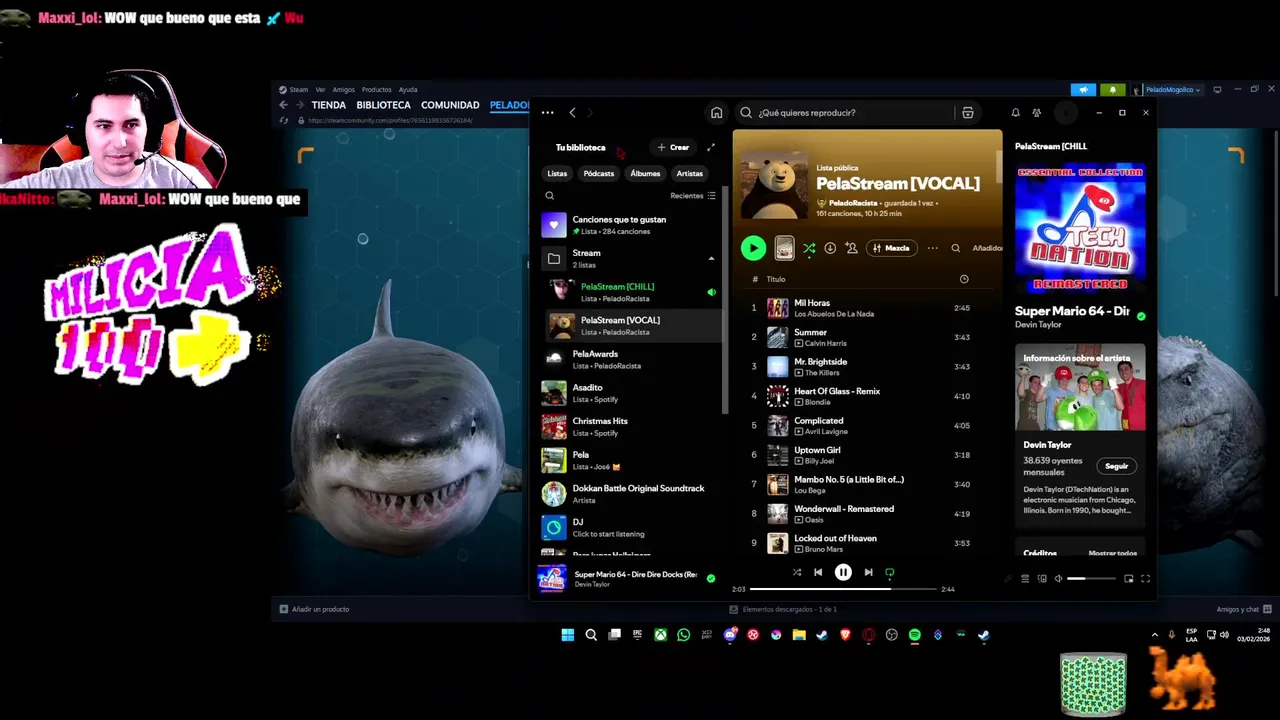Open Amigos y chat in Steam

pos(1243,609)
